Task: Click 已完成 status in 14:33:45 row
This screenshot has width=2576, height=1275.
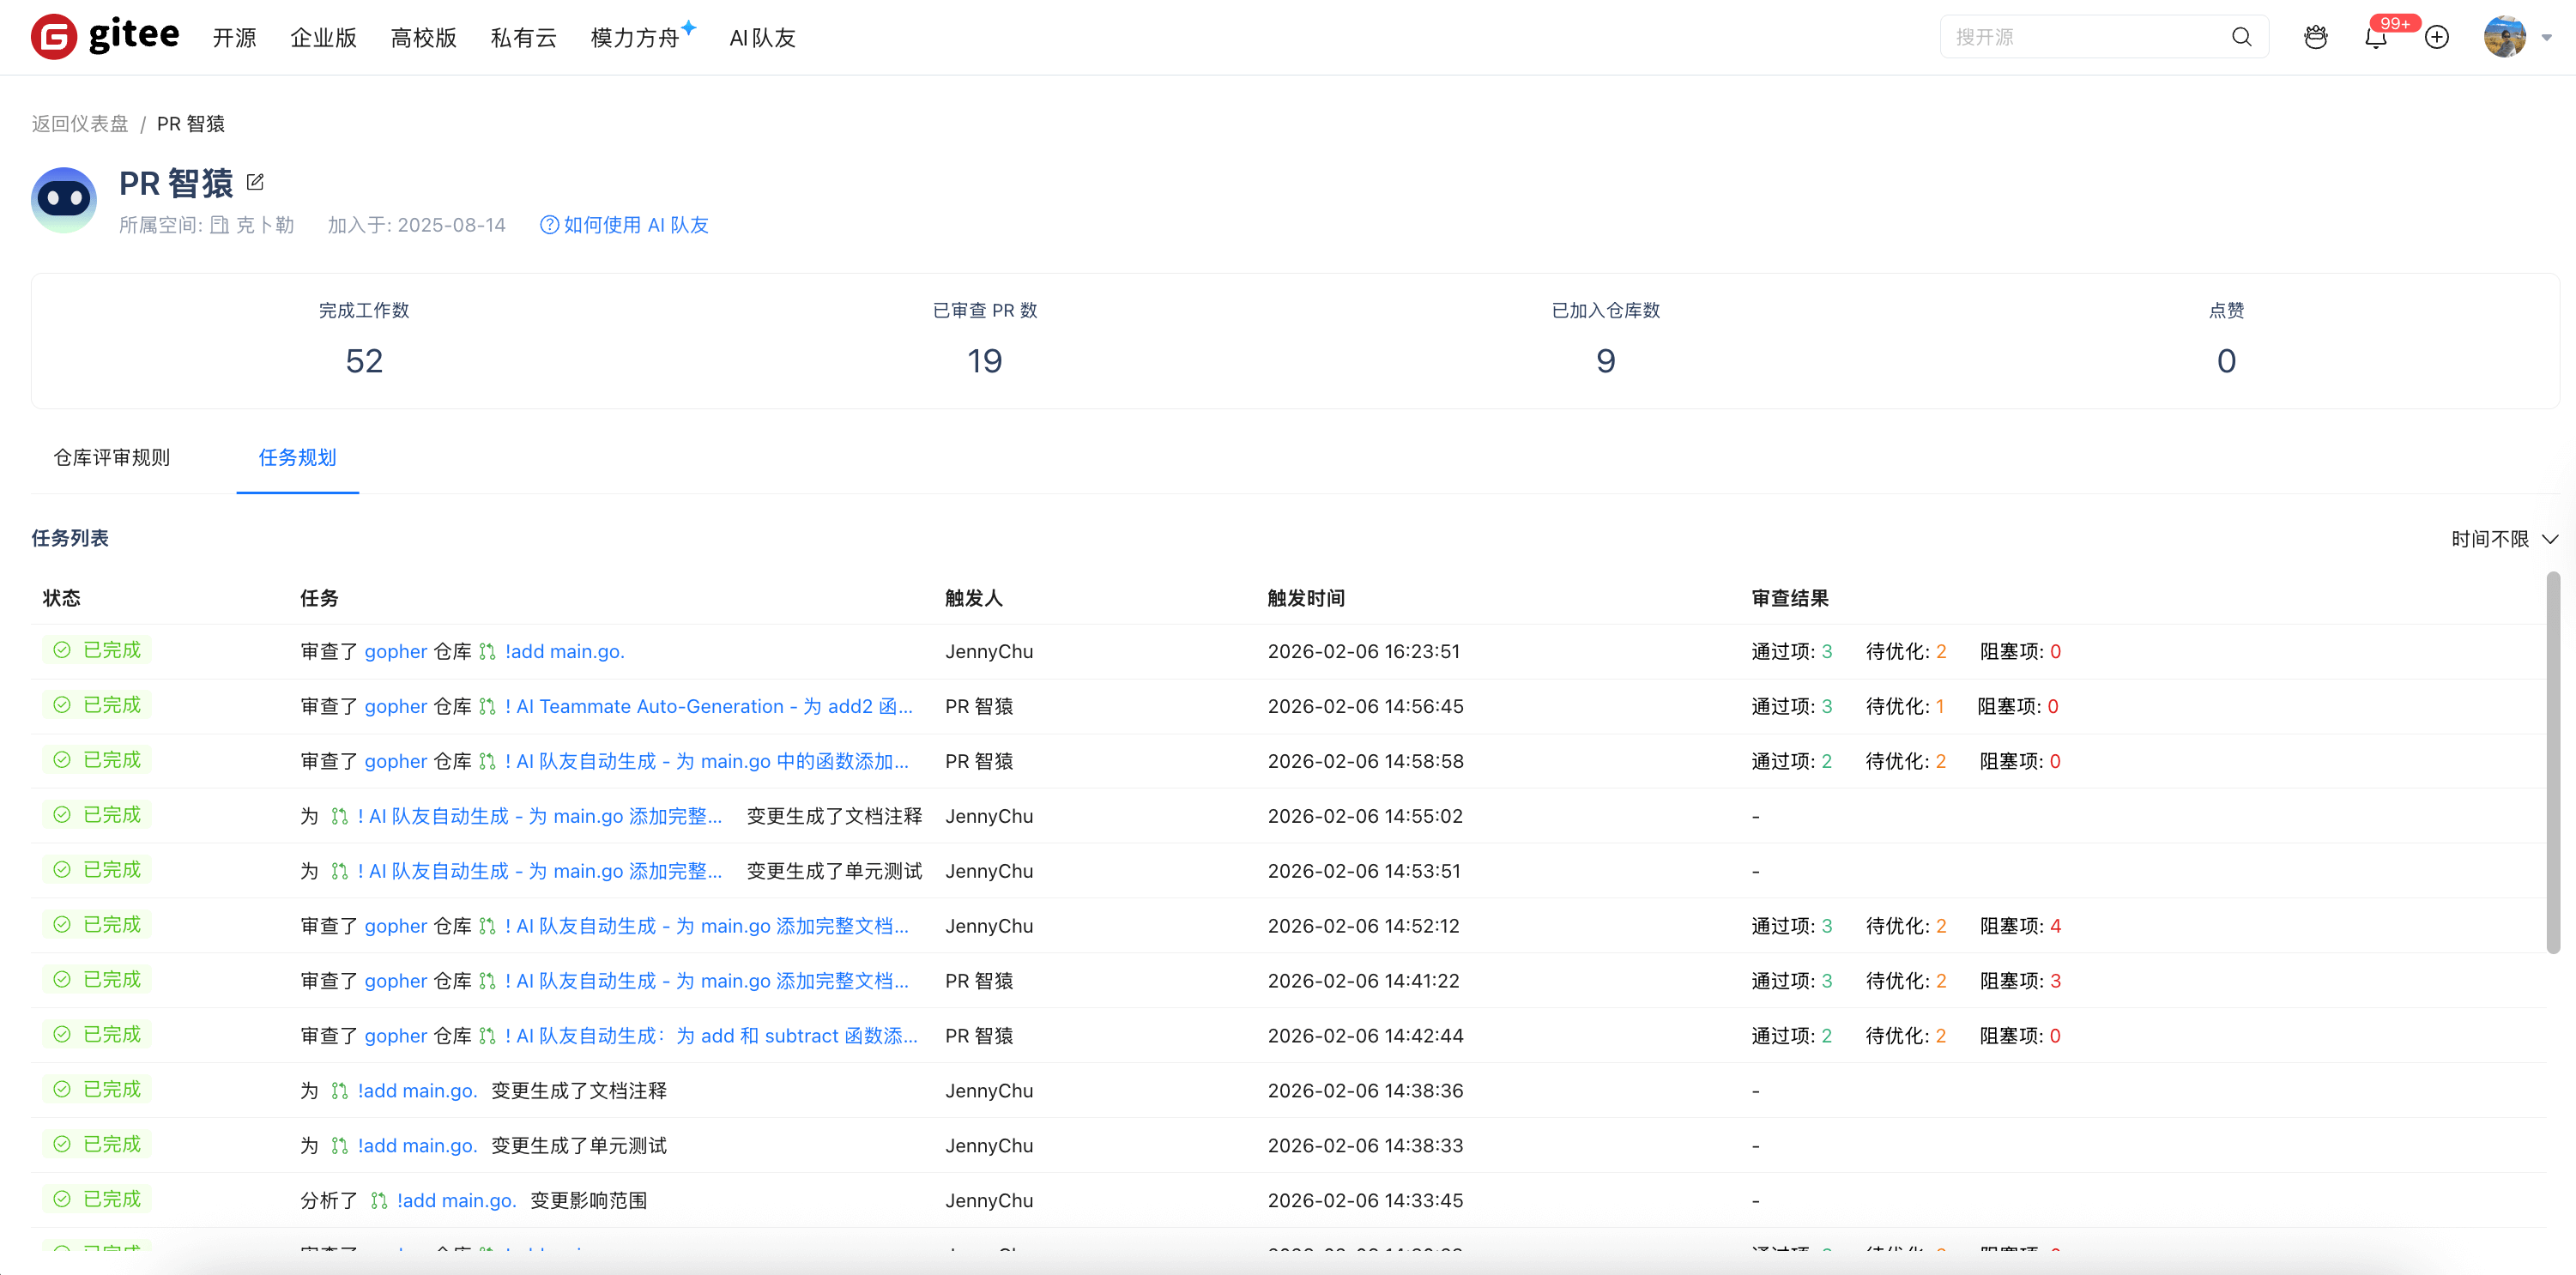Action: [x=97, y=1200]
